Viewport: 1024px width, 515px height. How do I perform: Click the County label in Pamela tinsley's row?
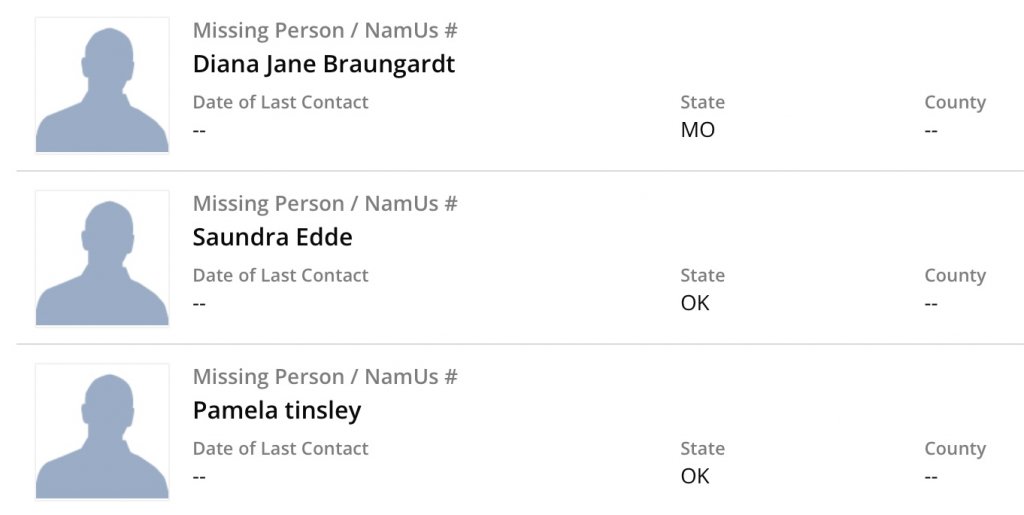click(x=954, y=448)
